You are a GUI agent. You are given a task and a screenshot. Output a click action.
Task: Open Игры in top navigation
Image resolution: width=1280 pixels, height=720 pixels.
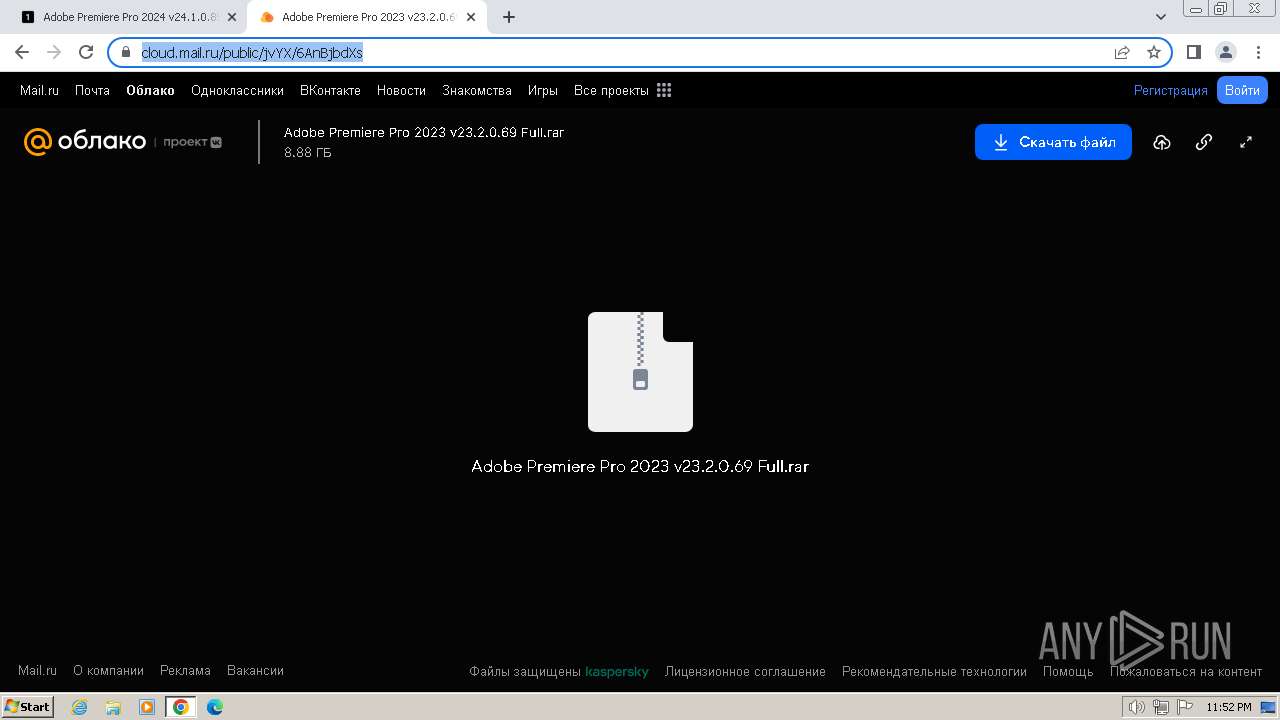[x=543, y=90]
